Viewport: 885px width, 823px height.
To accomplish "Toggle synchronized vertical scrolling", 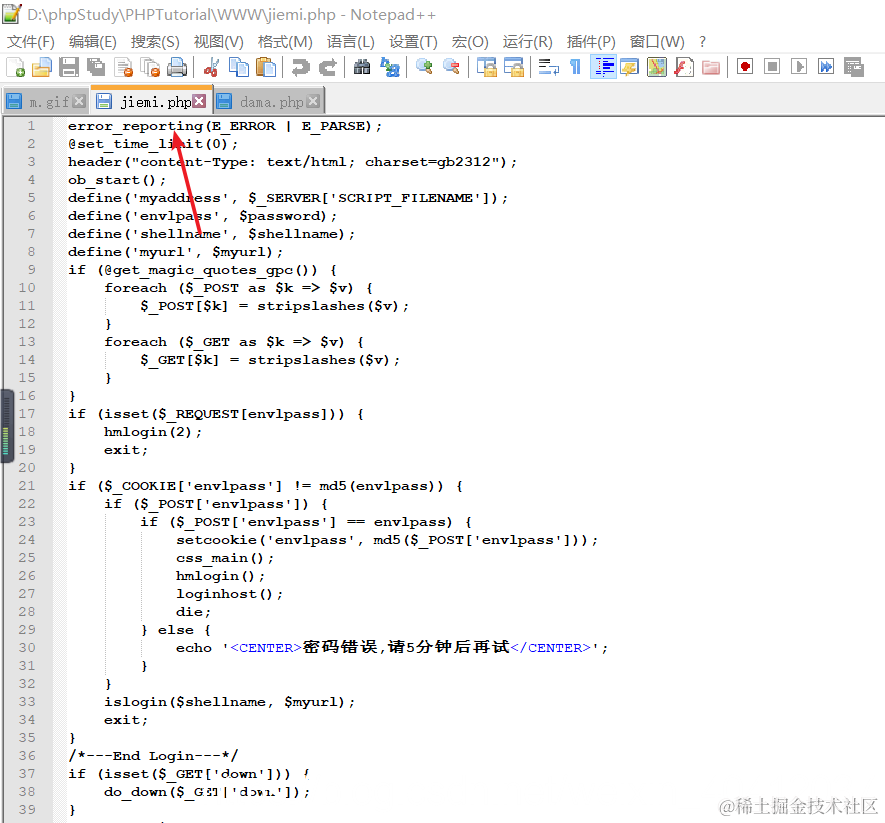I will tap(486, 67).
